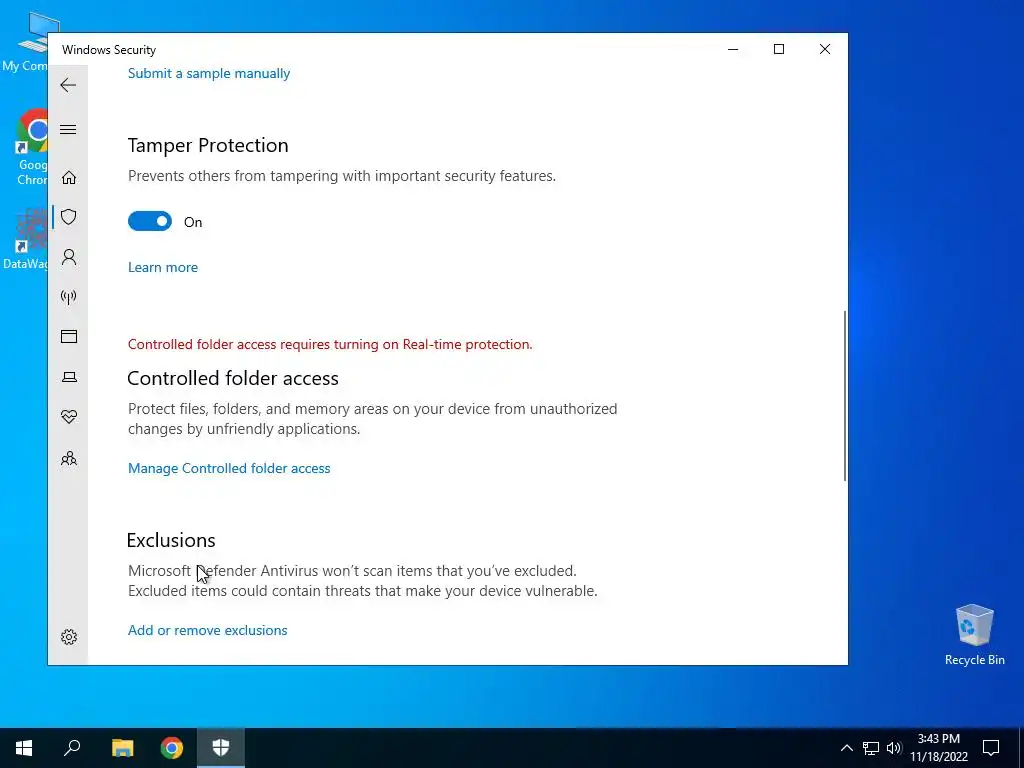Open Learn more under Tamper Protection

[x=163, y=267]
